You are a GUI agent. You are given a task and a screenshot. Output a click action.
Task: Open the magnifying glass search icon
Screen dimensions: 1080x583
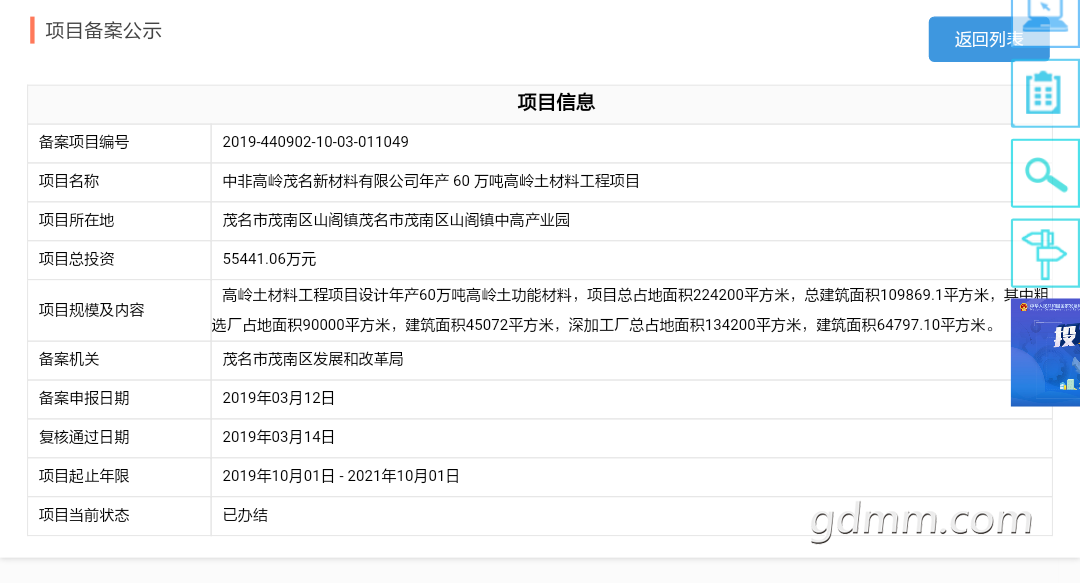(x=1045, y=173)
